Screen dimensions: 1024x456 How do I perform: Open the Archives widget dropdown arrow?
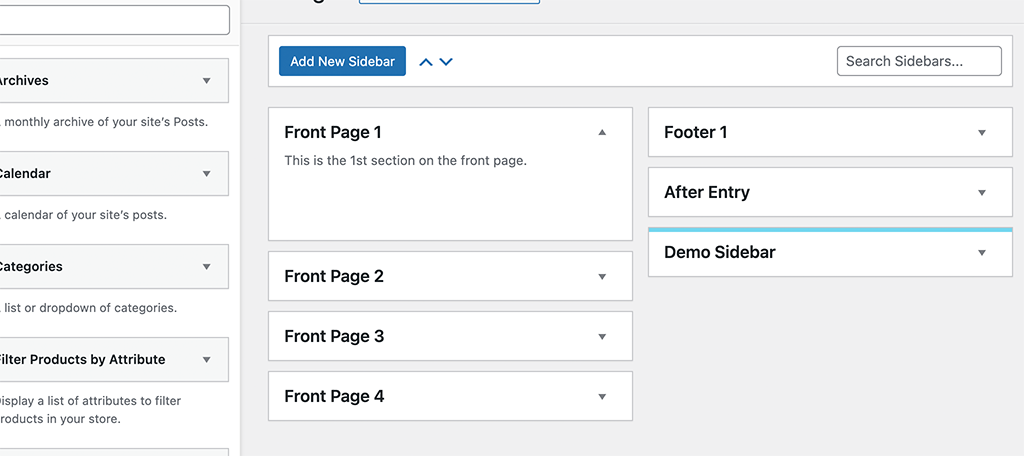pyautogui.click(x=206, y=81)
